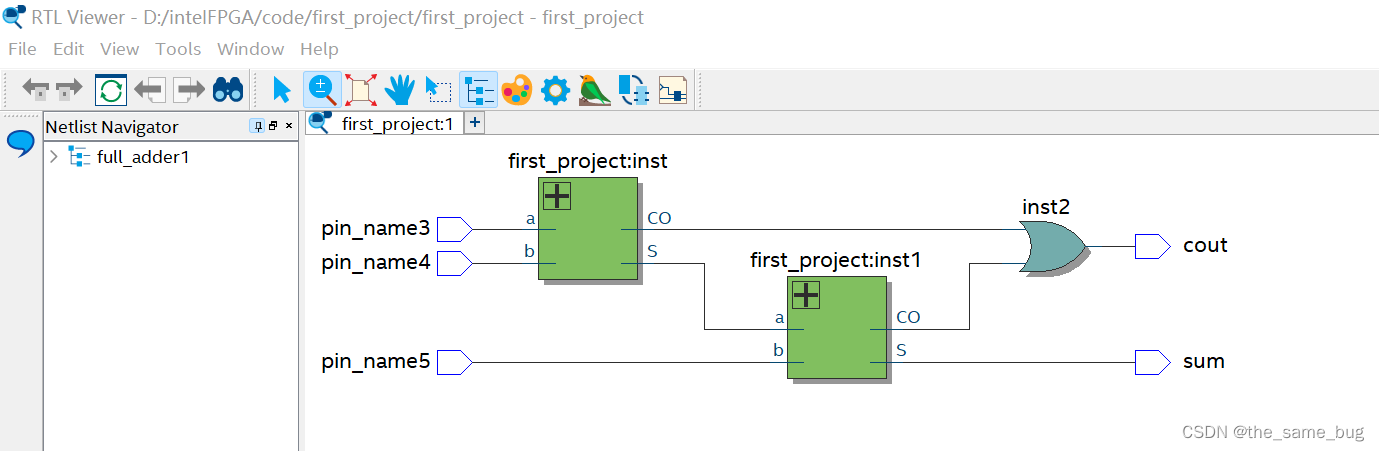Click the CO port of first_project:inst

click(x=659, y=218)
